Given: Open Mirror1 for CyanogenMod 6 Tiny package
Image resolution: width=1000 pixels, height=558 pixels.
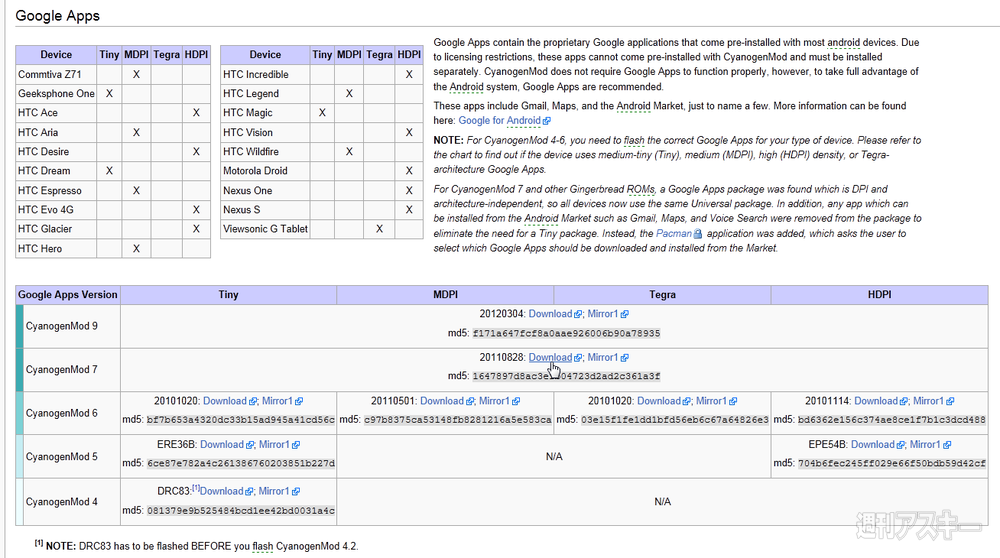Looking at the screenshot, I should (275, 401).
